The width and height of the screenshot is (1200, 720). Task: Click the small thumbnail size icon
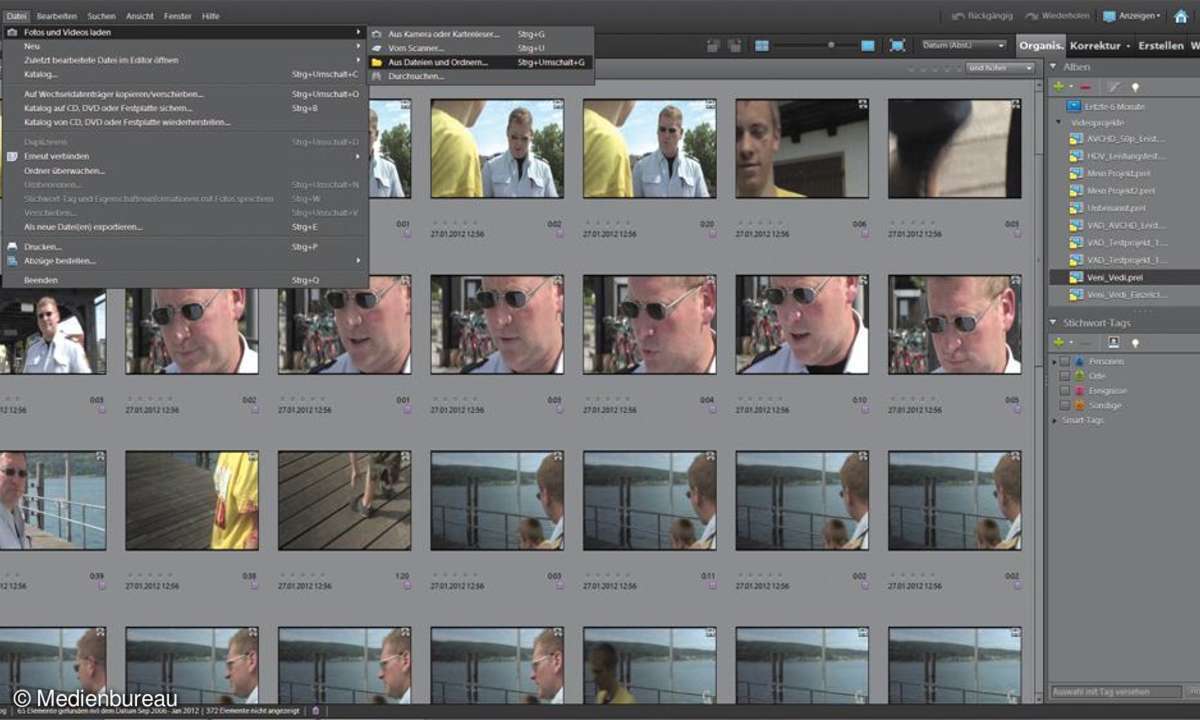click(762, 45)
